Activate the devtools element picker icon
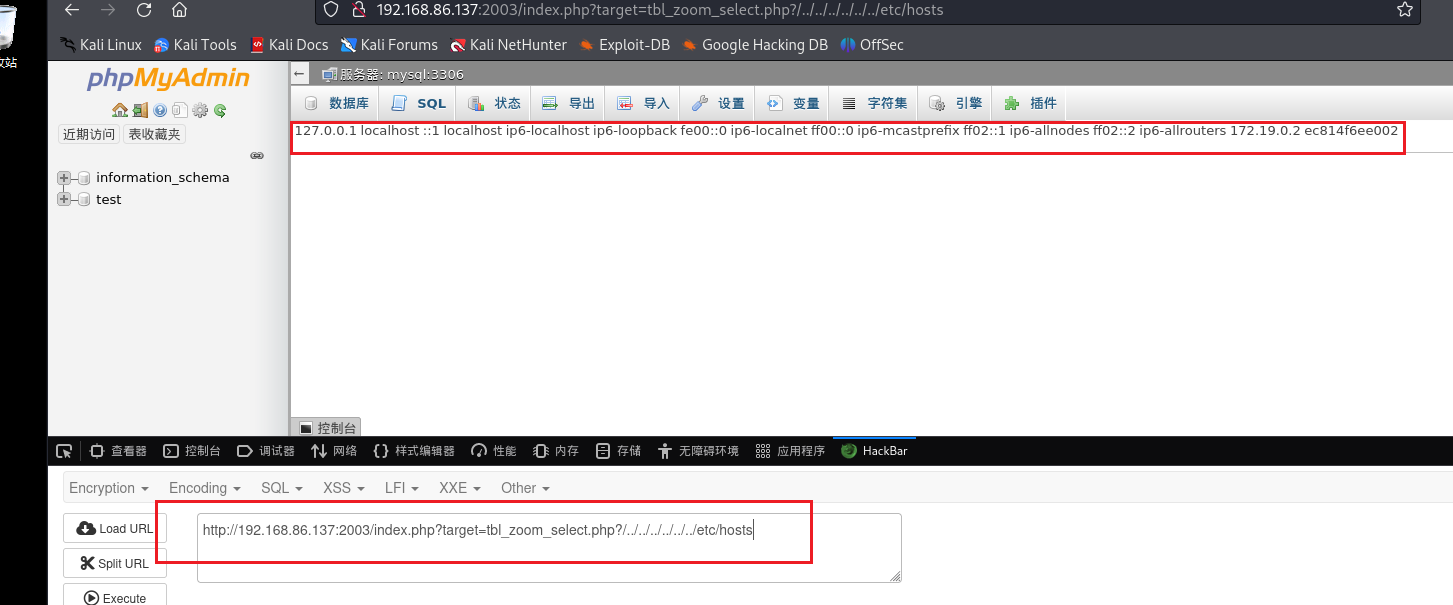 [64, 451]
